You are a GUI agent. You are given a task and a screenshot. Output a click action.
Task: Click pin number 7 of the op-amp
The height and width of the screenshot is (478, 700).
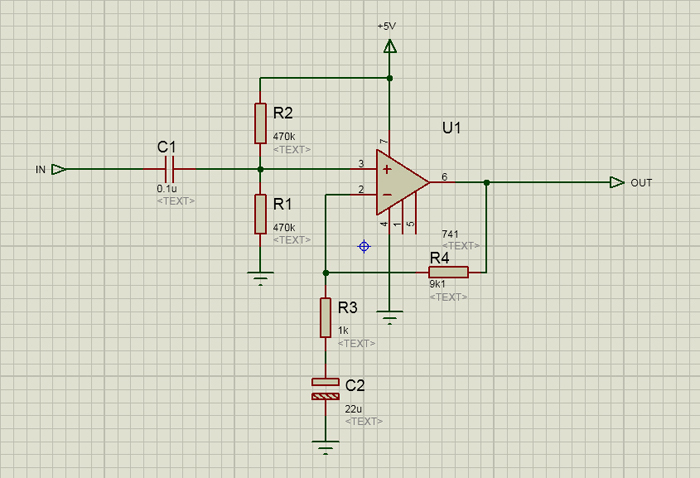click(x=384, y=142)
